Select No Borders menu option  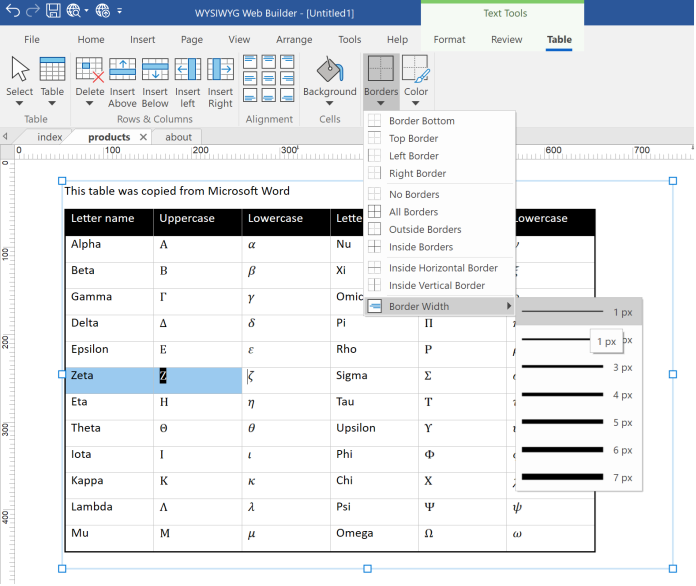point(413,194)
